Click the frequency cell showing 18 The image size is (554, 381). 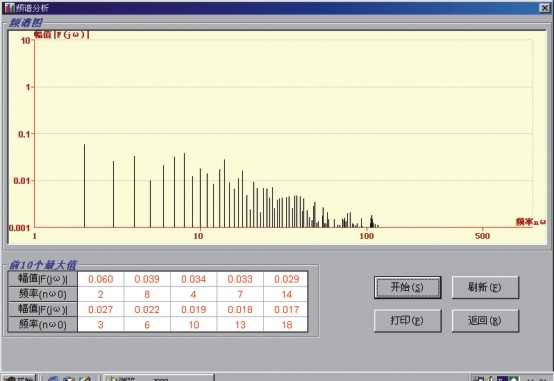(x=286, y=324)
